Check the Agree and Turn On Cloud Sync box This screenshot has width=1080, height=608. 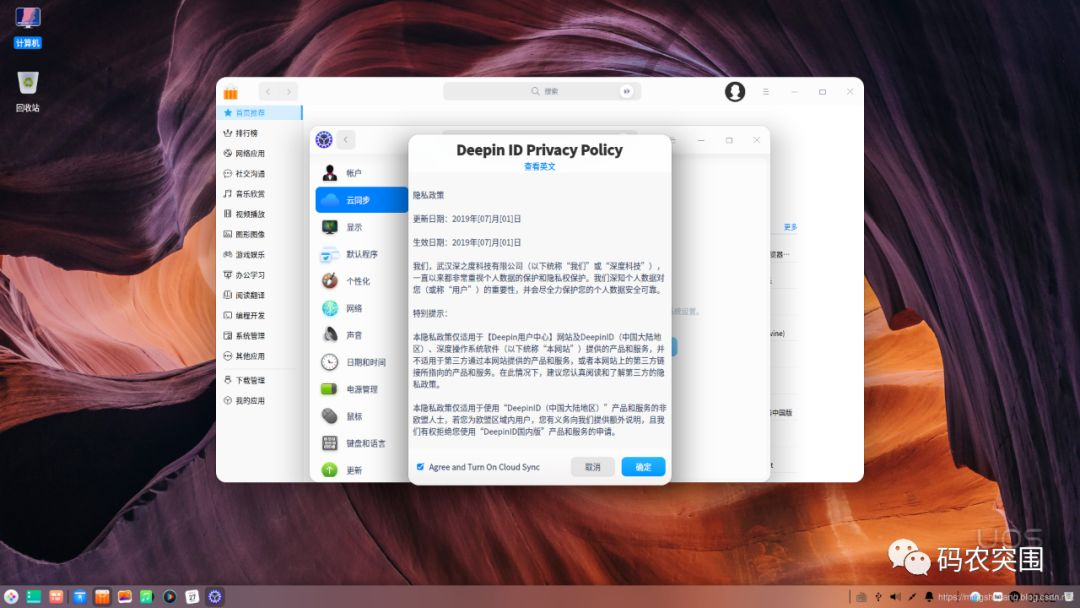point(420,467)
